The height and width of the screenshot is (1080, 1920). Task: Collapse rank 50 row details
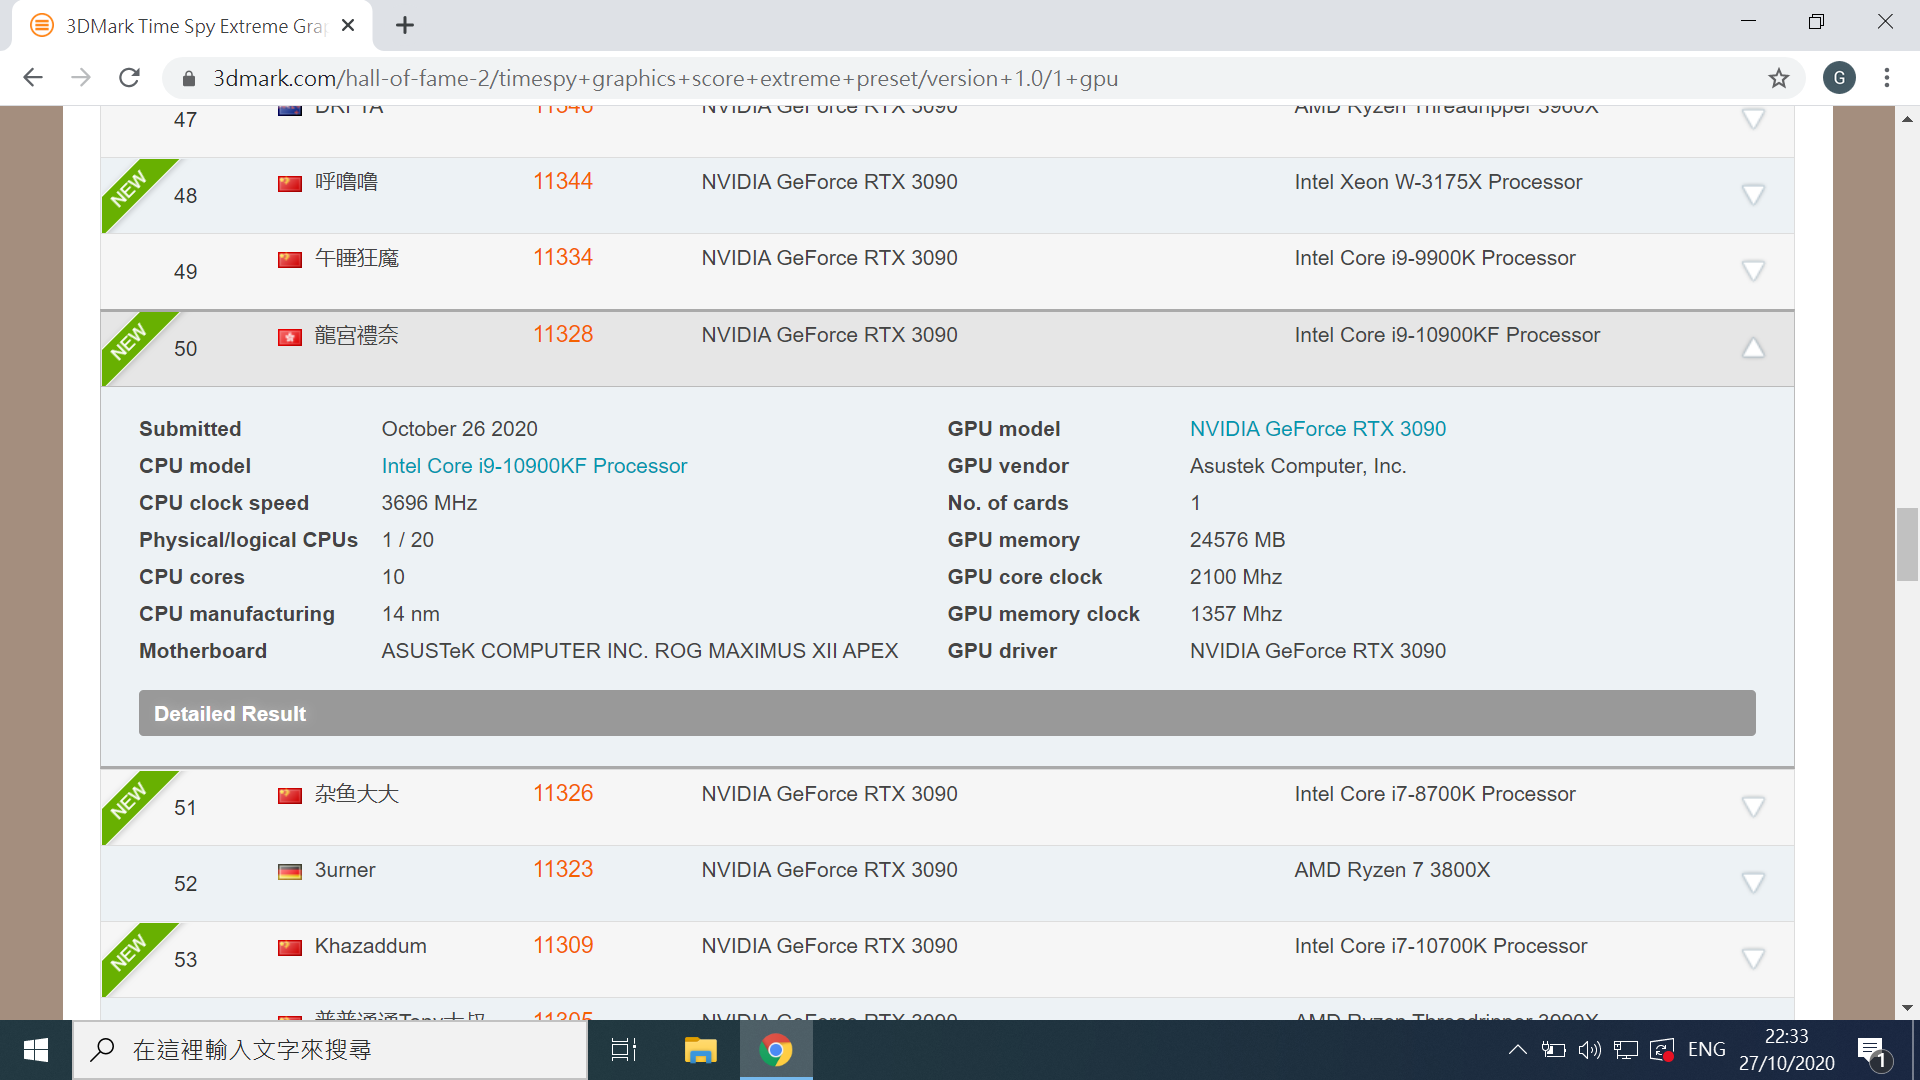(x=1753, y=348)
